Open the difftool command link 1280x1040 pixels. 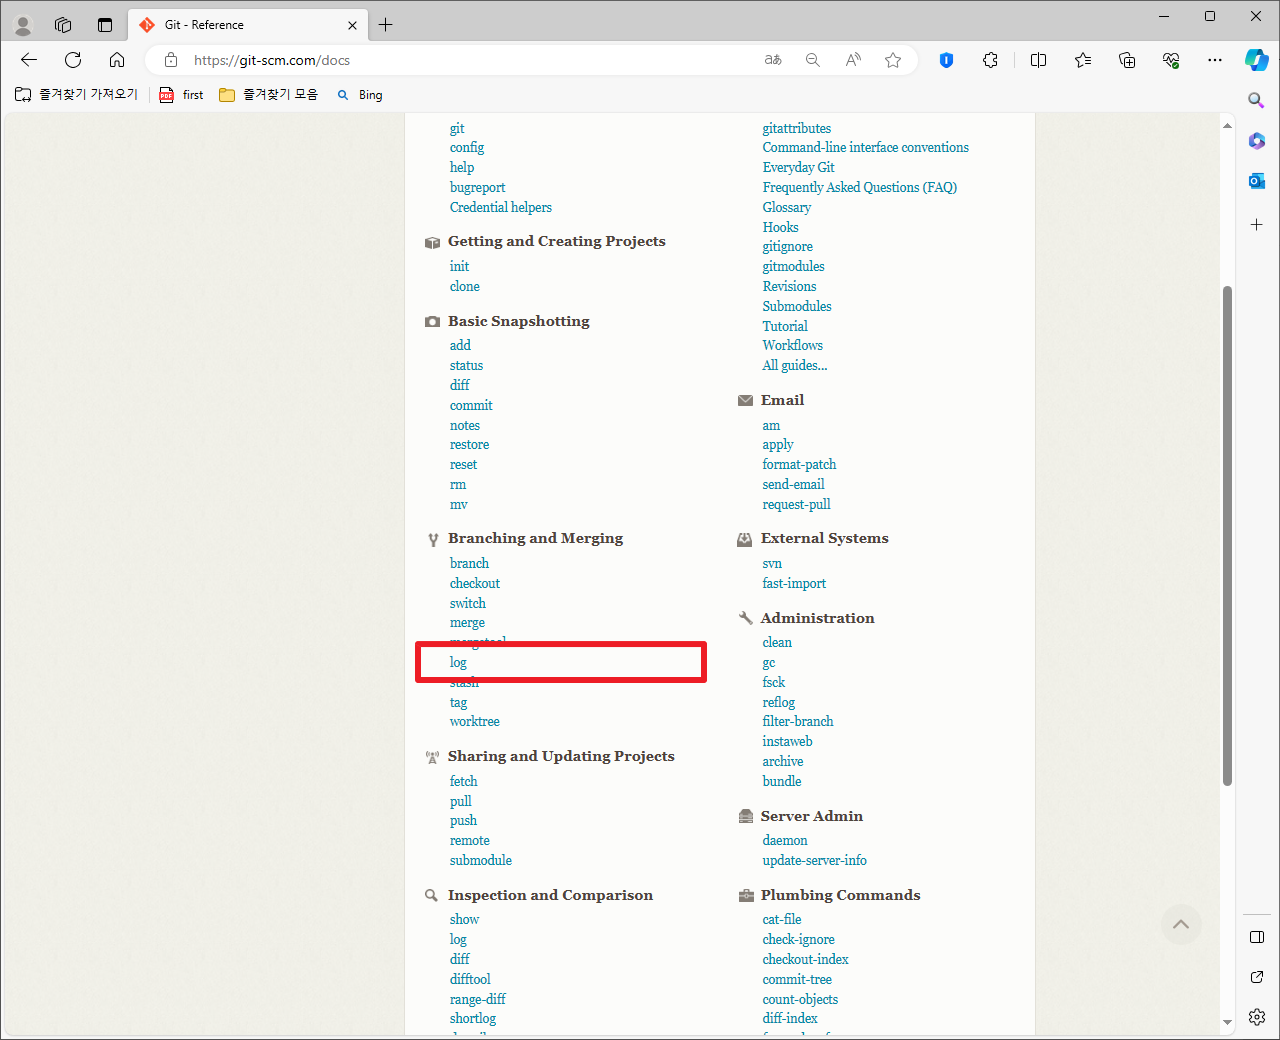[x=470, y=979]
